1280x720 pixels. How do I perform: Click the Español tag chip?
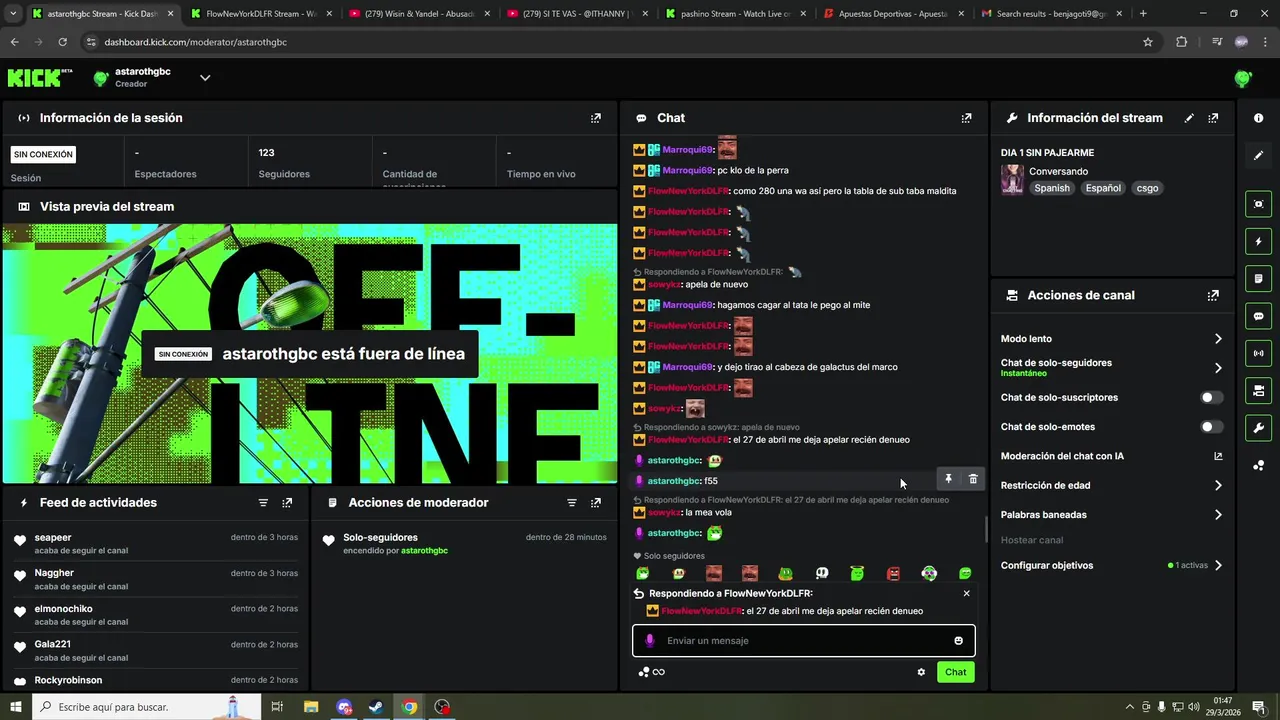coord(1103,188)
